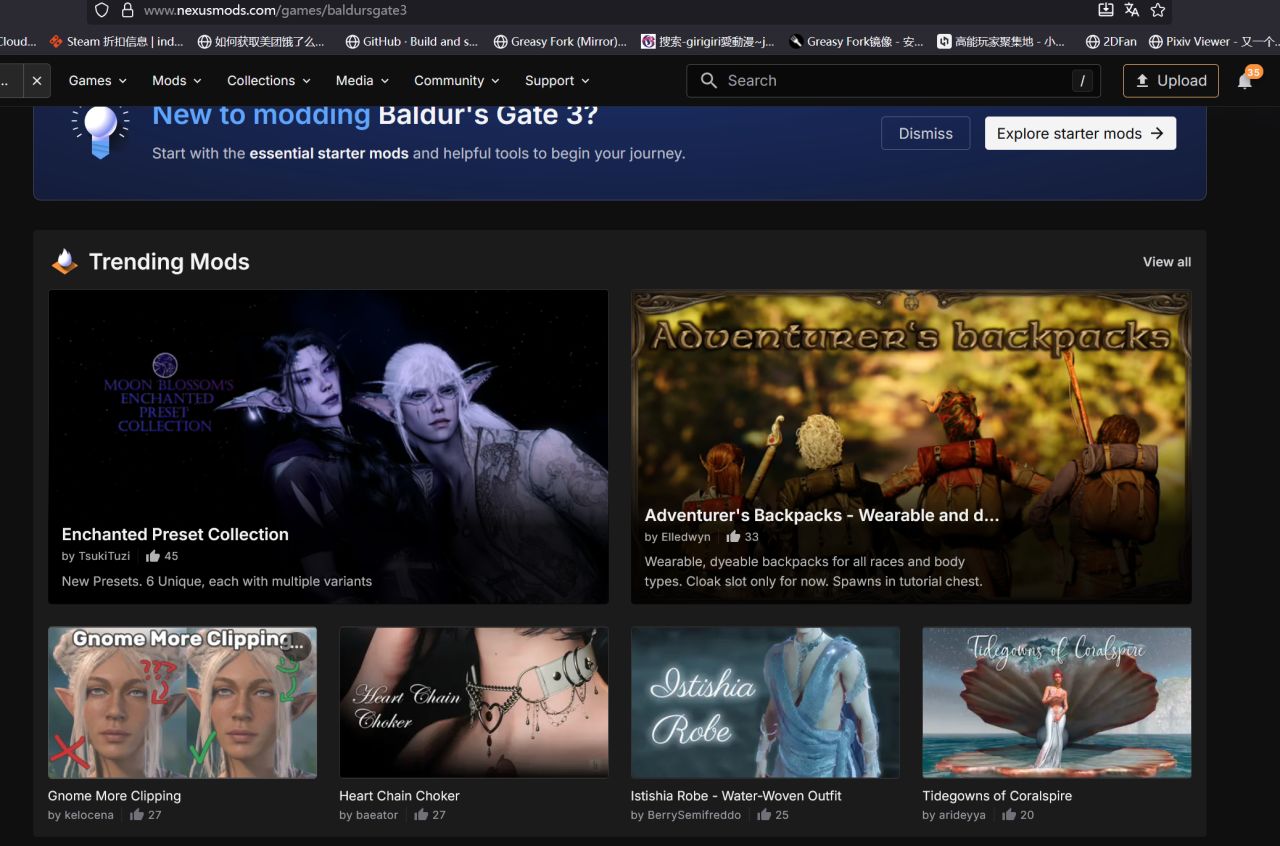Open the Tidegowns of Coralspire thumbnail
The width and height of the screenshot is (1280, 846).
click(1056, 702)
